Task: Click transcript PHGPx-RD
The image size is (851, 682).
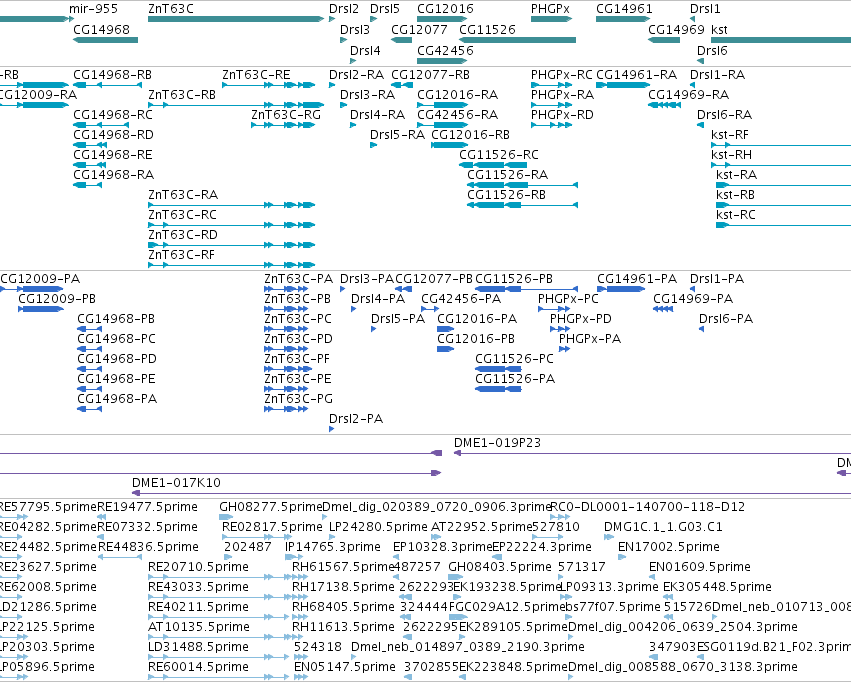Action: coord(562,114)
